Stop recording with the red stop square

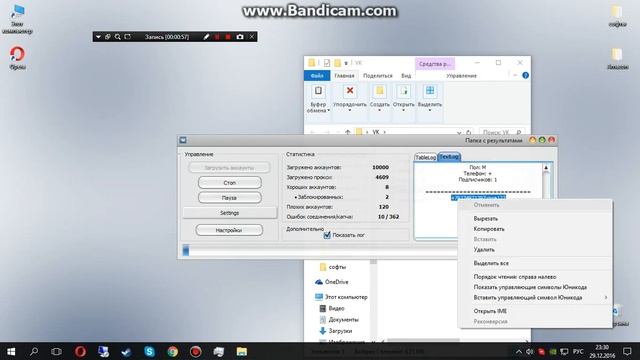228,37
